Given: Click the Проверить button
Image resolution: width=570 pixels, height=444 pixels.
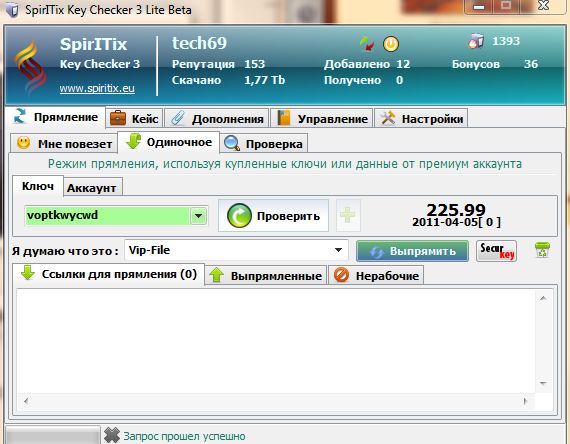Looking at the screenshot, I should click(x=273, y=216).
